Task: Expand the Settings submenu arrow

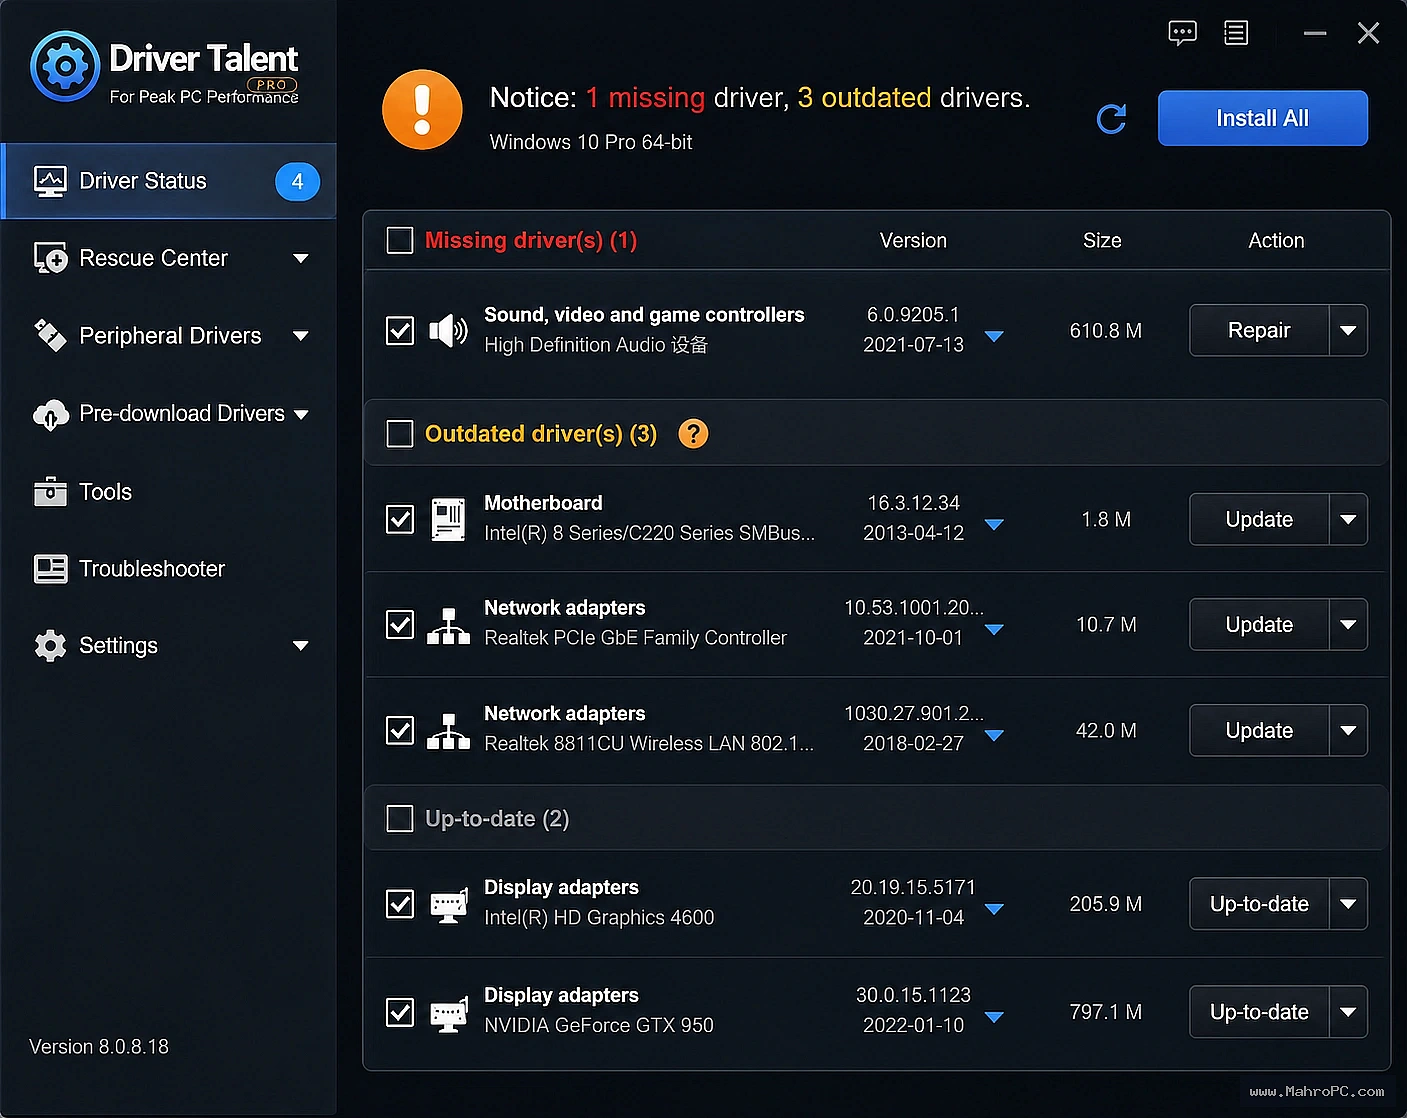Action: (x=300, y=646)
